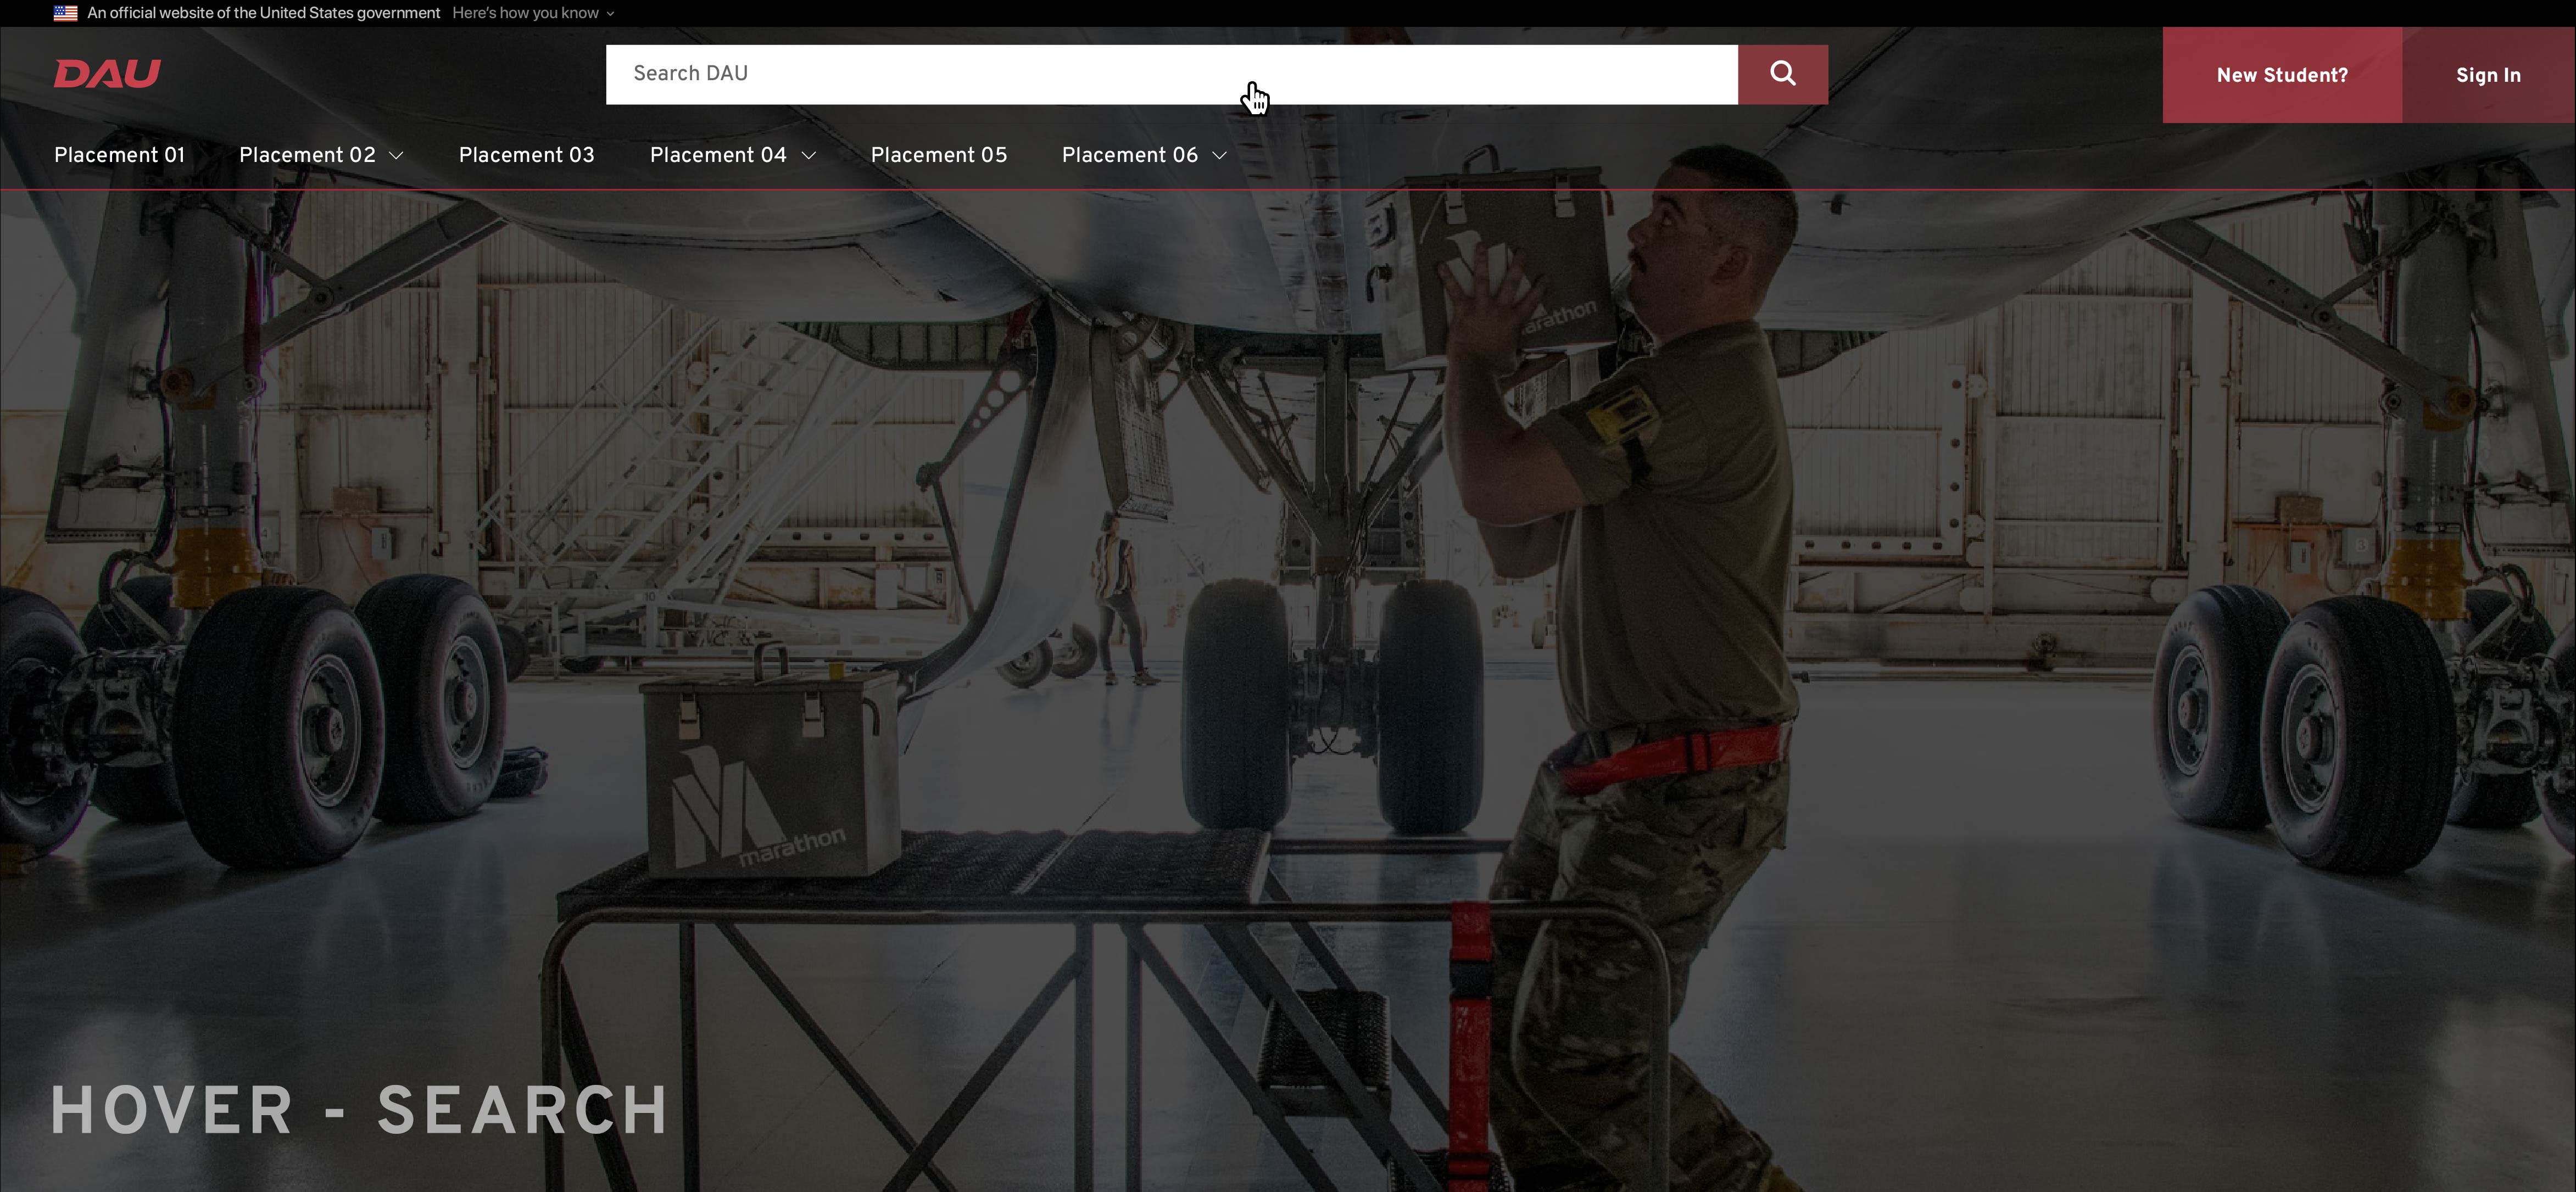Expand the Placement 04 chevron
This screenshot has width=2576, height=1192.
tap(809, 156)
